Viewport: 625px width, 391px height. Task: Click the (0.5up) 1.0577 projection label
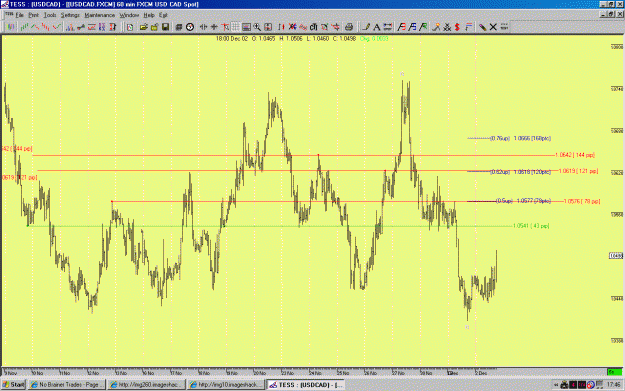(524, 201)
